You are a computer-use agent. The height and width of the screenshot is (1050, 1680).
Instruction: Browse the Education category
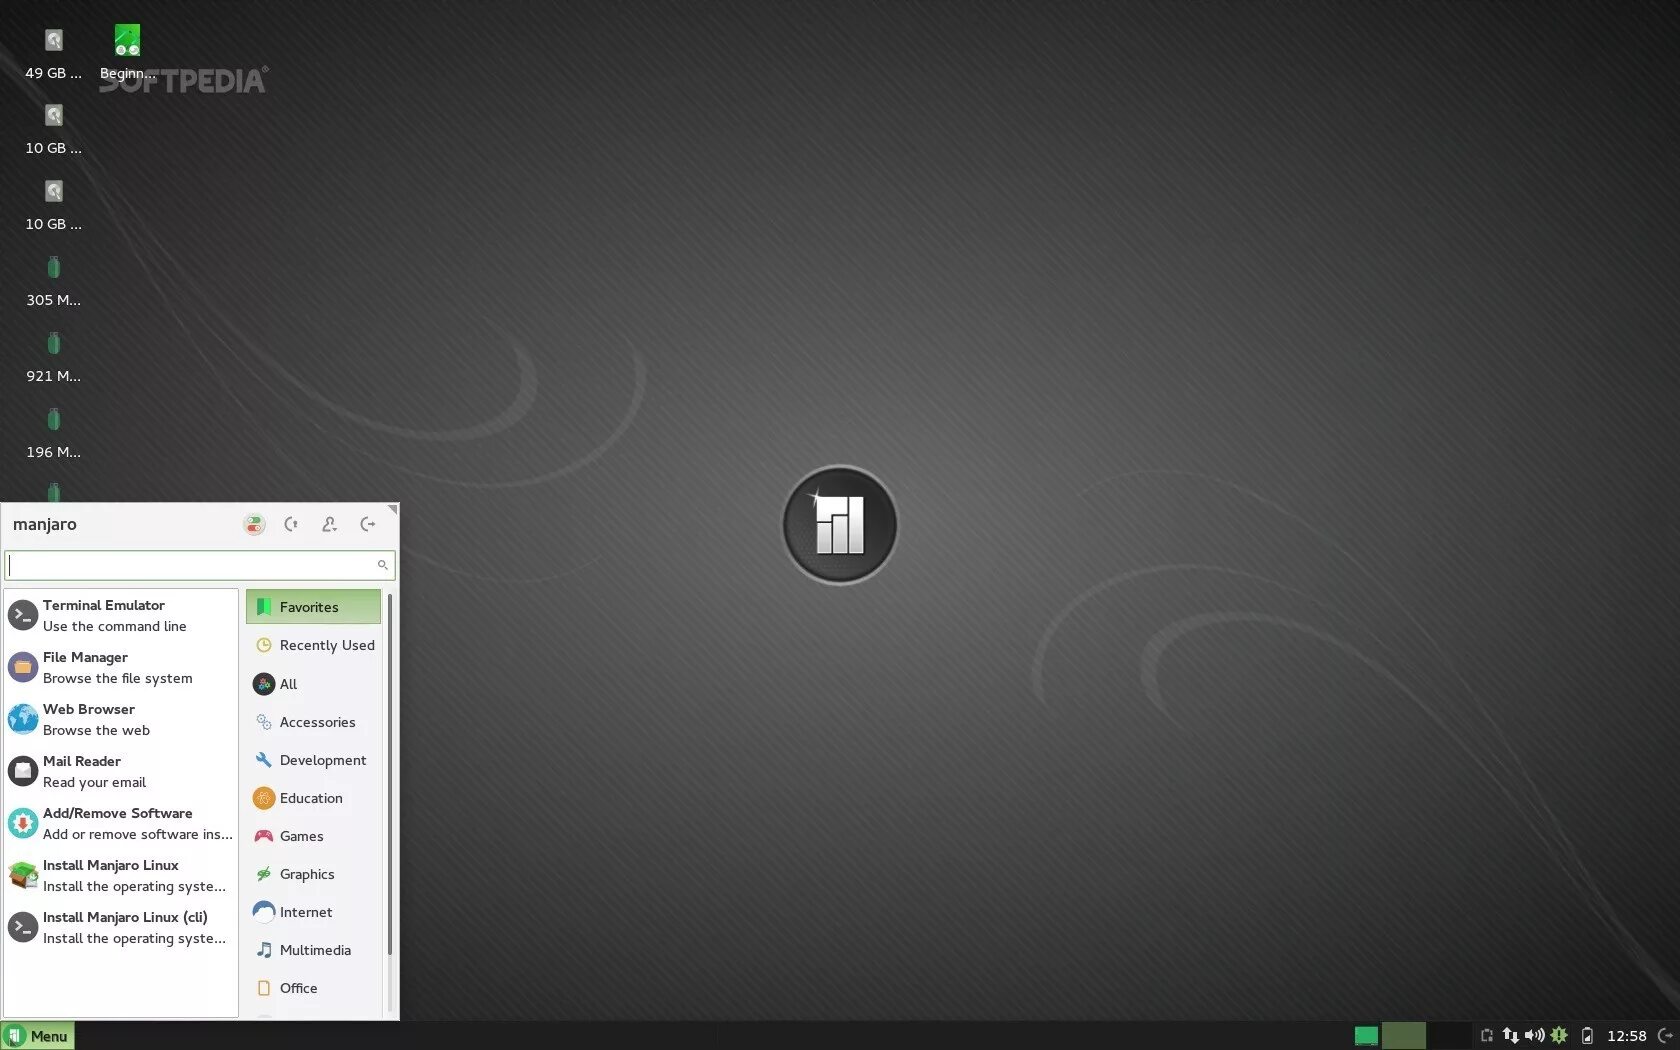coord(313,798)
